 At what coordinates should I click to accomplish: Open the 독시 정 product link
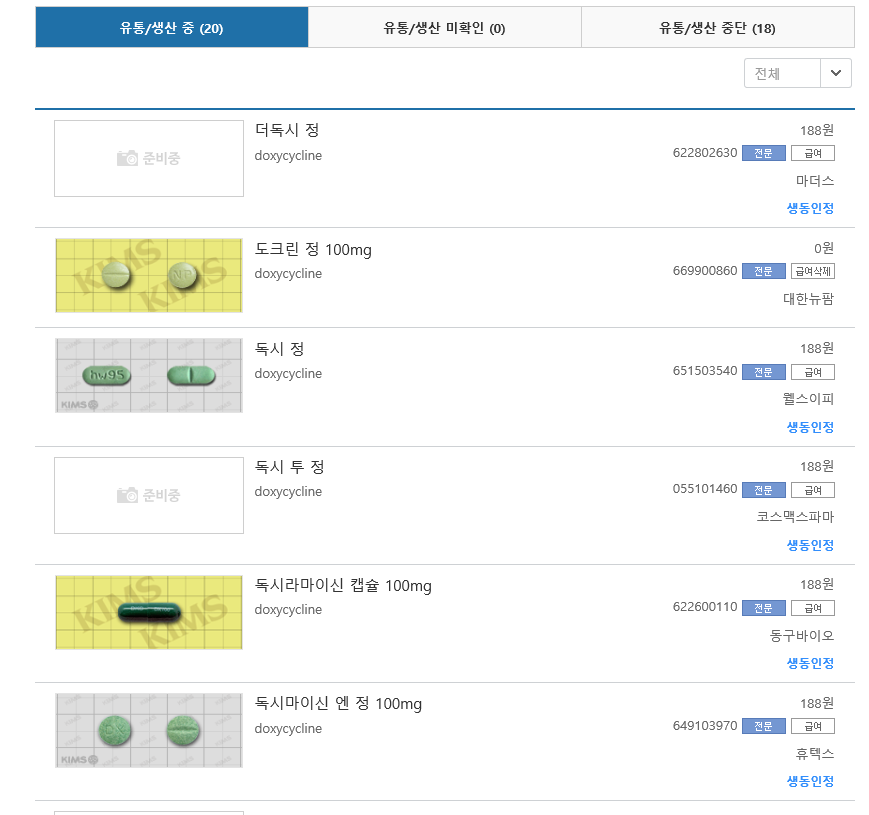coord(279,349)
